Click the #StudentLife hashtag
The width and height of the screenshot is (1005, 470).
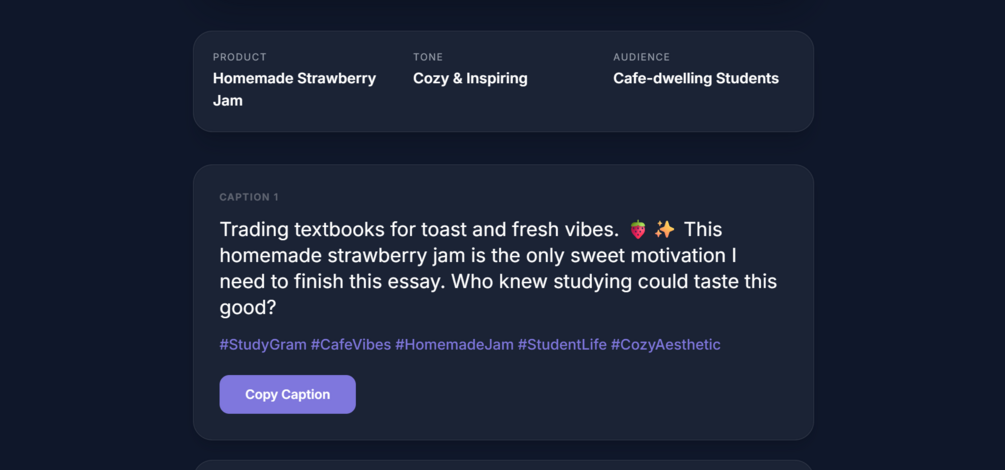(x=562, y=344)
